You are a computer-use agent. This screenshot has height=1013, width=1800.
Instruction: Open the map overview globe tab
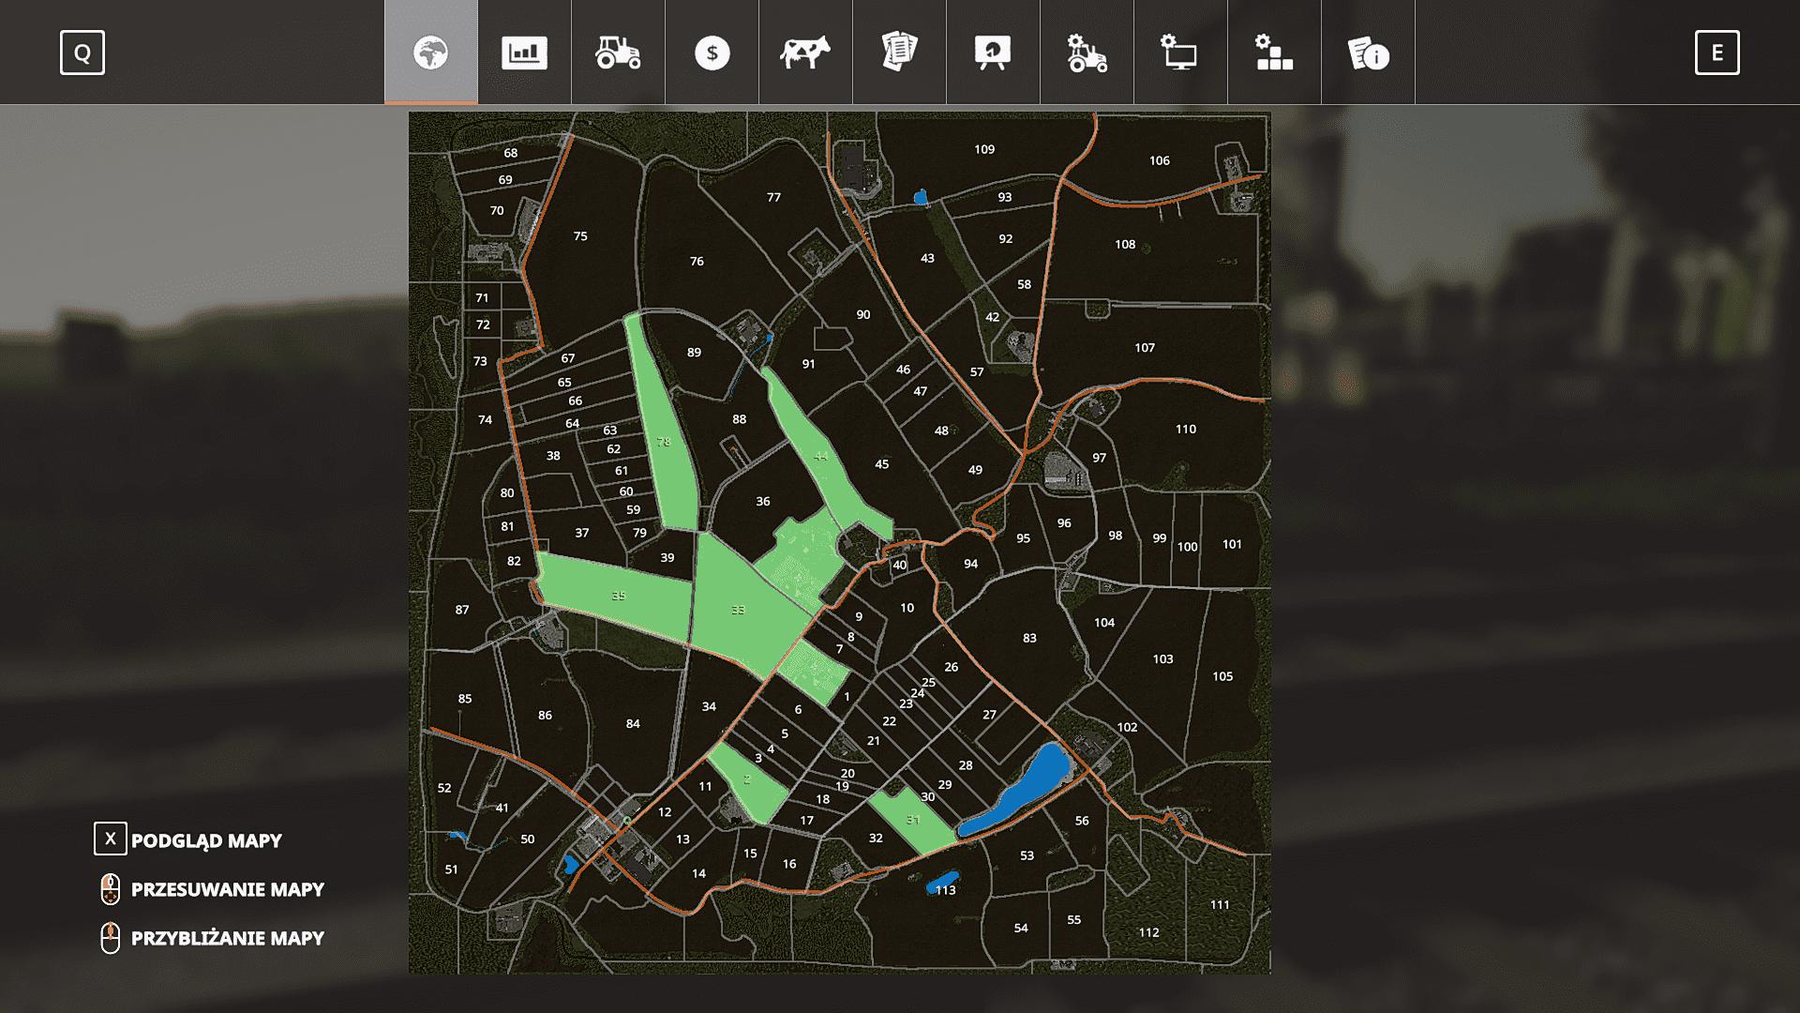click(x=431, y=52)
